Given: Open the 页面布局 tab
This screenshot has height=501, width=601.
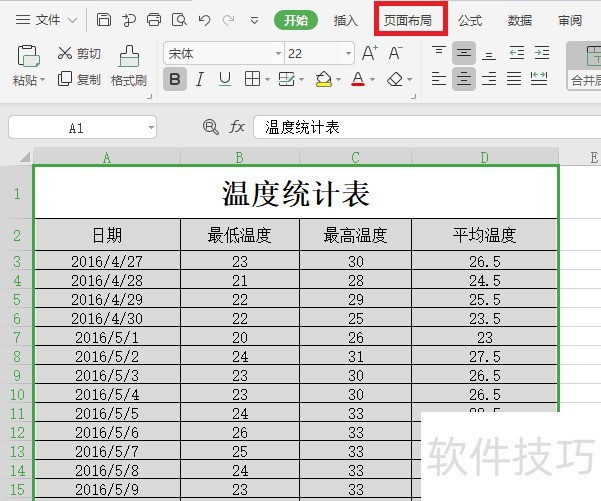Looking at the screenshot, I should [x=408, y=20].
